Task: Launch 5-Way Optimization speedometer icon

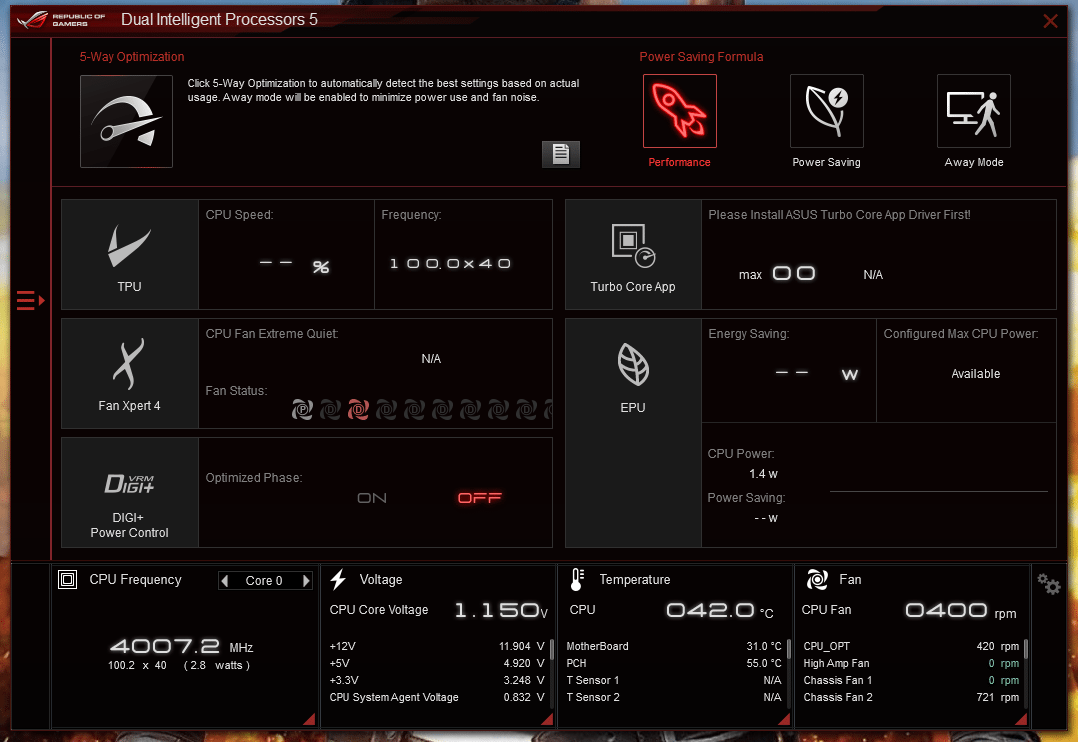Action: pos(126,121)
